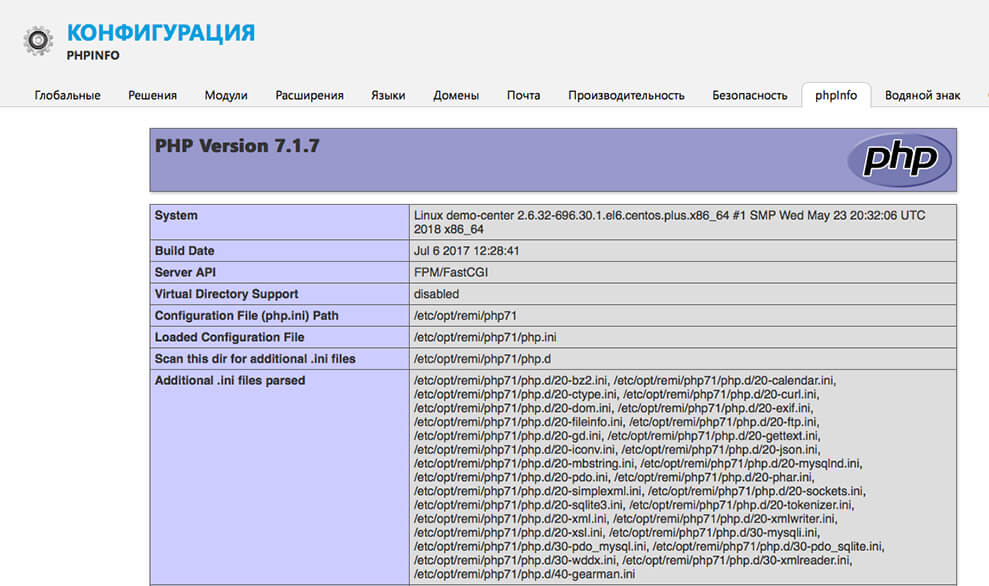This screenshot has height=586, width=989.
Task: Click the Virtual Directory Support label
Action: [x=226, y=294]
